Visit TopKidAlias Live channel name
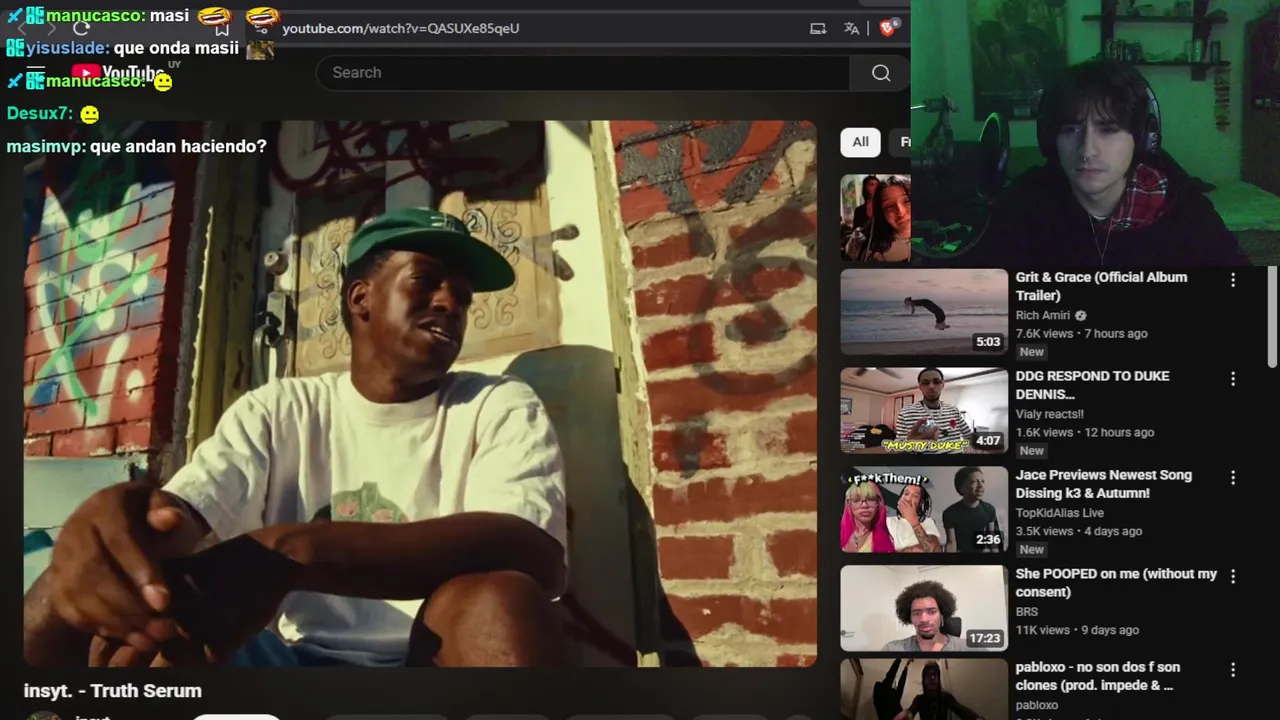 point(1060,513)
